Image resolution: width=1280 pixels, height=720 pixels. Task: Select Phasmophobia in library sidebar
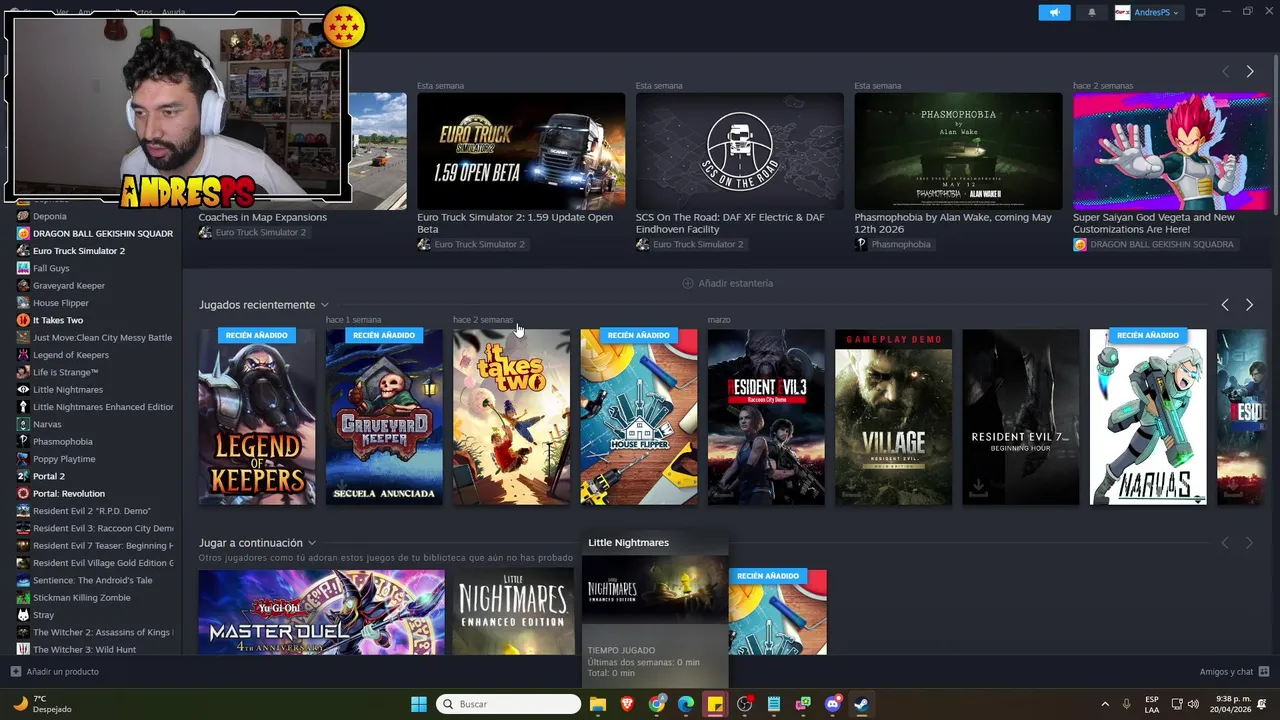tap(63, 441)
